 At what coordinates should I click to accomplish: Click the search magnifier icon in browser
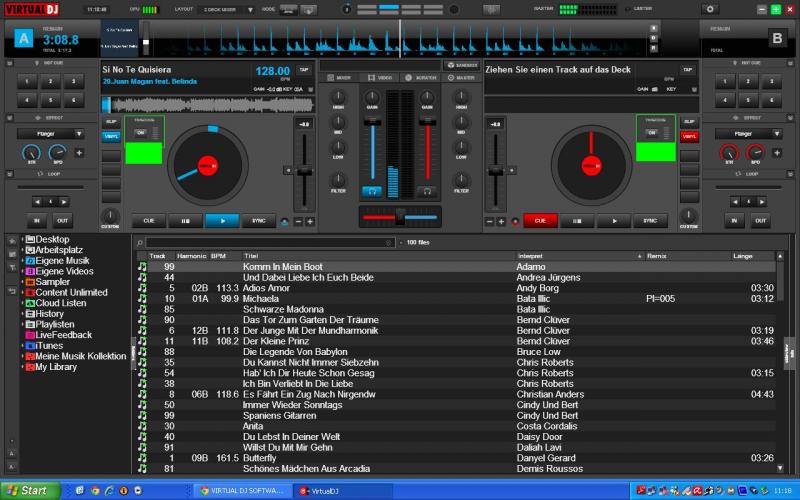[141, 242]
